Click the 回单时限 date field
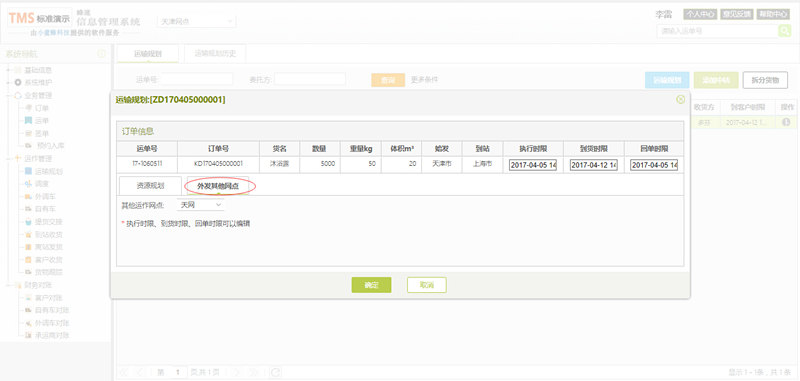The width and height of the screenshot is (800, 381). pos(654,165)
